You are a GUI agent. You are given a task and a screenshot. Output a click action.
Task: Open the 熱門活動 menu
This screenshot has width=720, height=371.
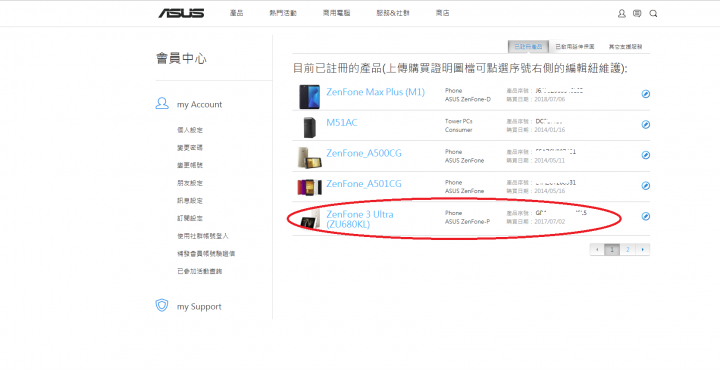(x=283, y=13)
